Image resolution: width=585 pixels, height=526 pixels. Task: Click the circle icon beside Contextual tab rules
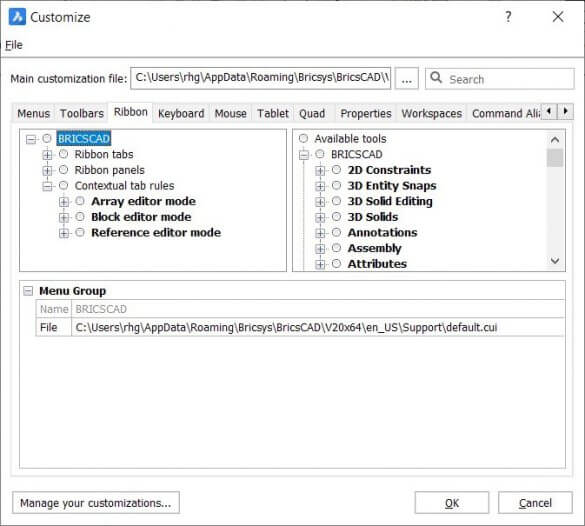pyautogui.click(x=63, y=185)
